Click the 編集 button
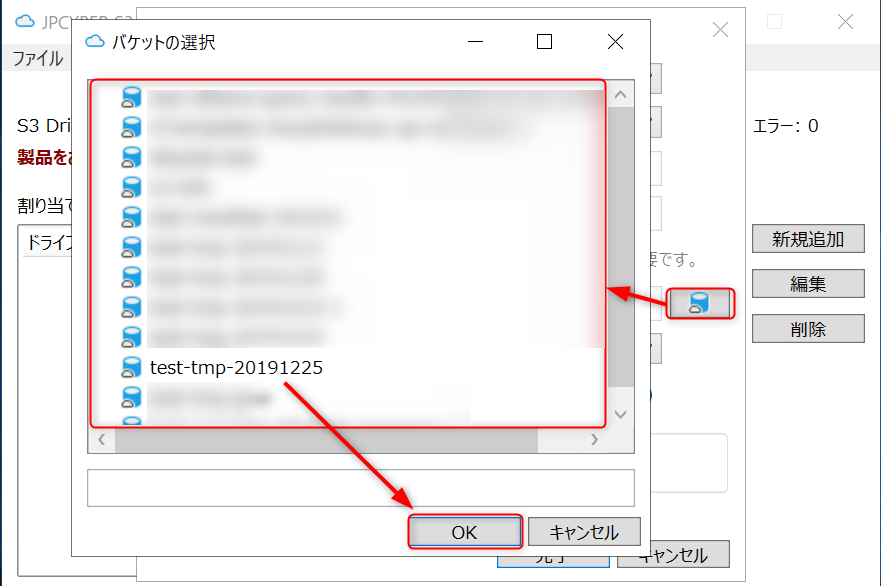Image resolution: width=881 pixels, height=586 pixels. (x=808, y=283)
